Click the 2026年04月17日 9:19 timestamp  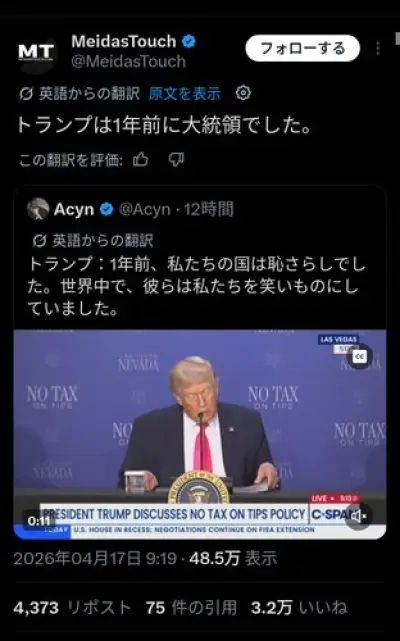tap(95, 558)
